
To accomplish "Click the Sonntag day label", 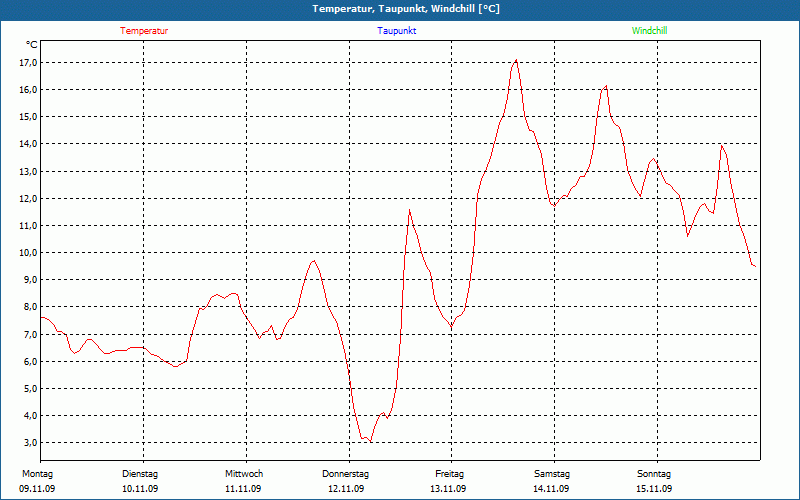I will tap(654, 474).
